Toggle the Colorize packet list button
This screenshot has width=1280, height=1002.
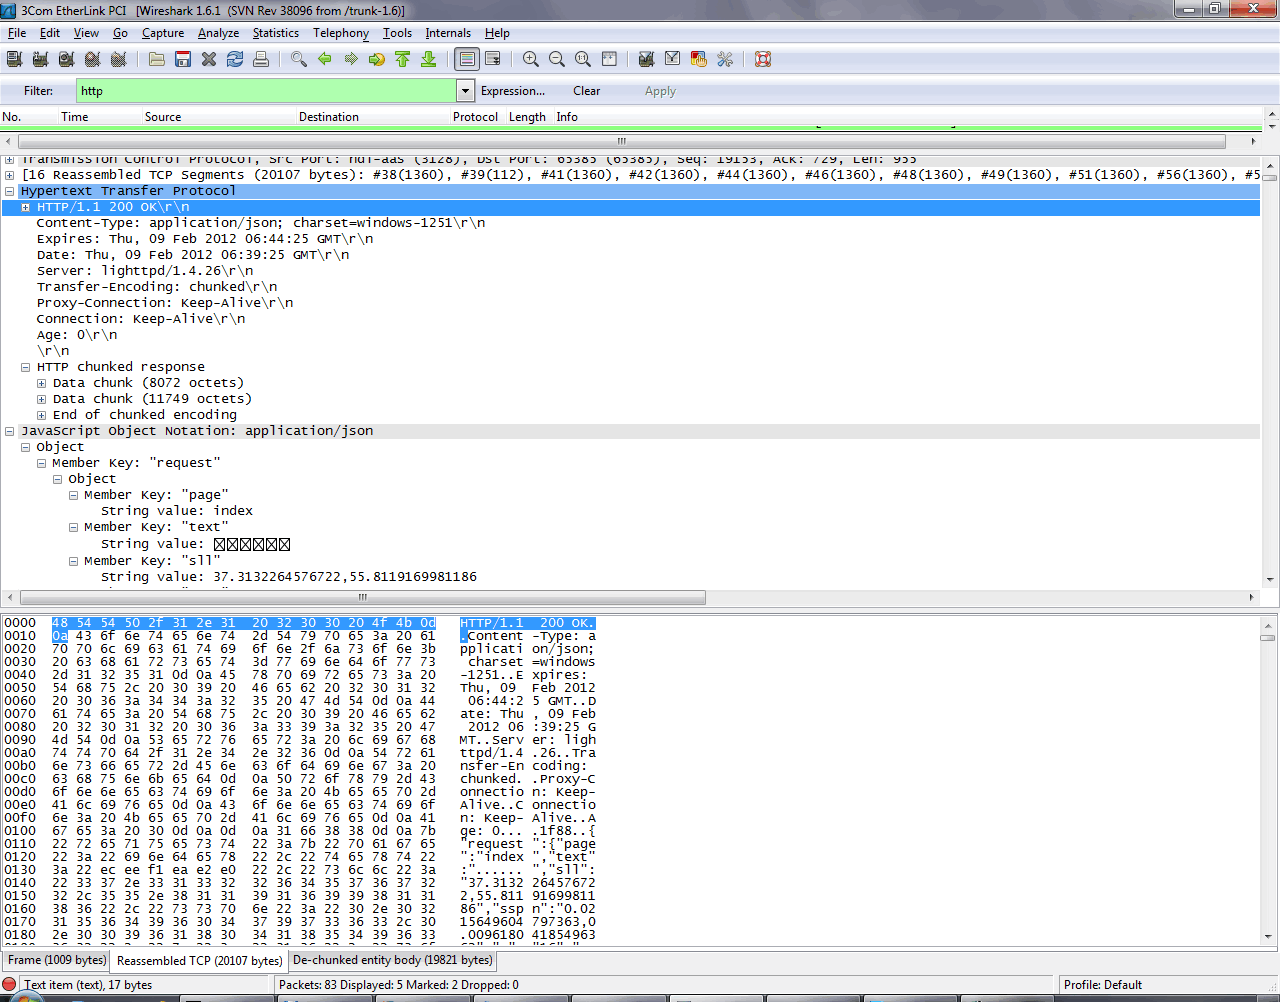pyautogui.click(x=467, y=60)
